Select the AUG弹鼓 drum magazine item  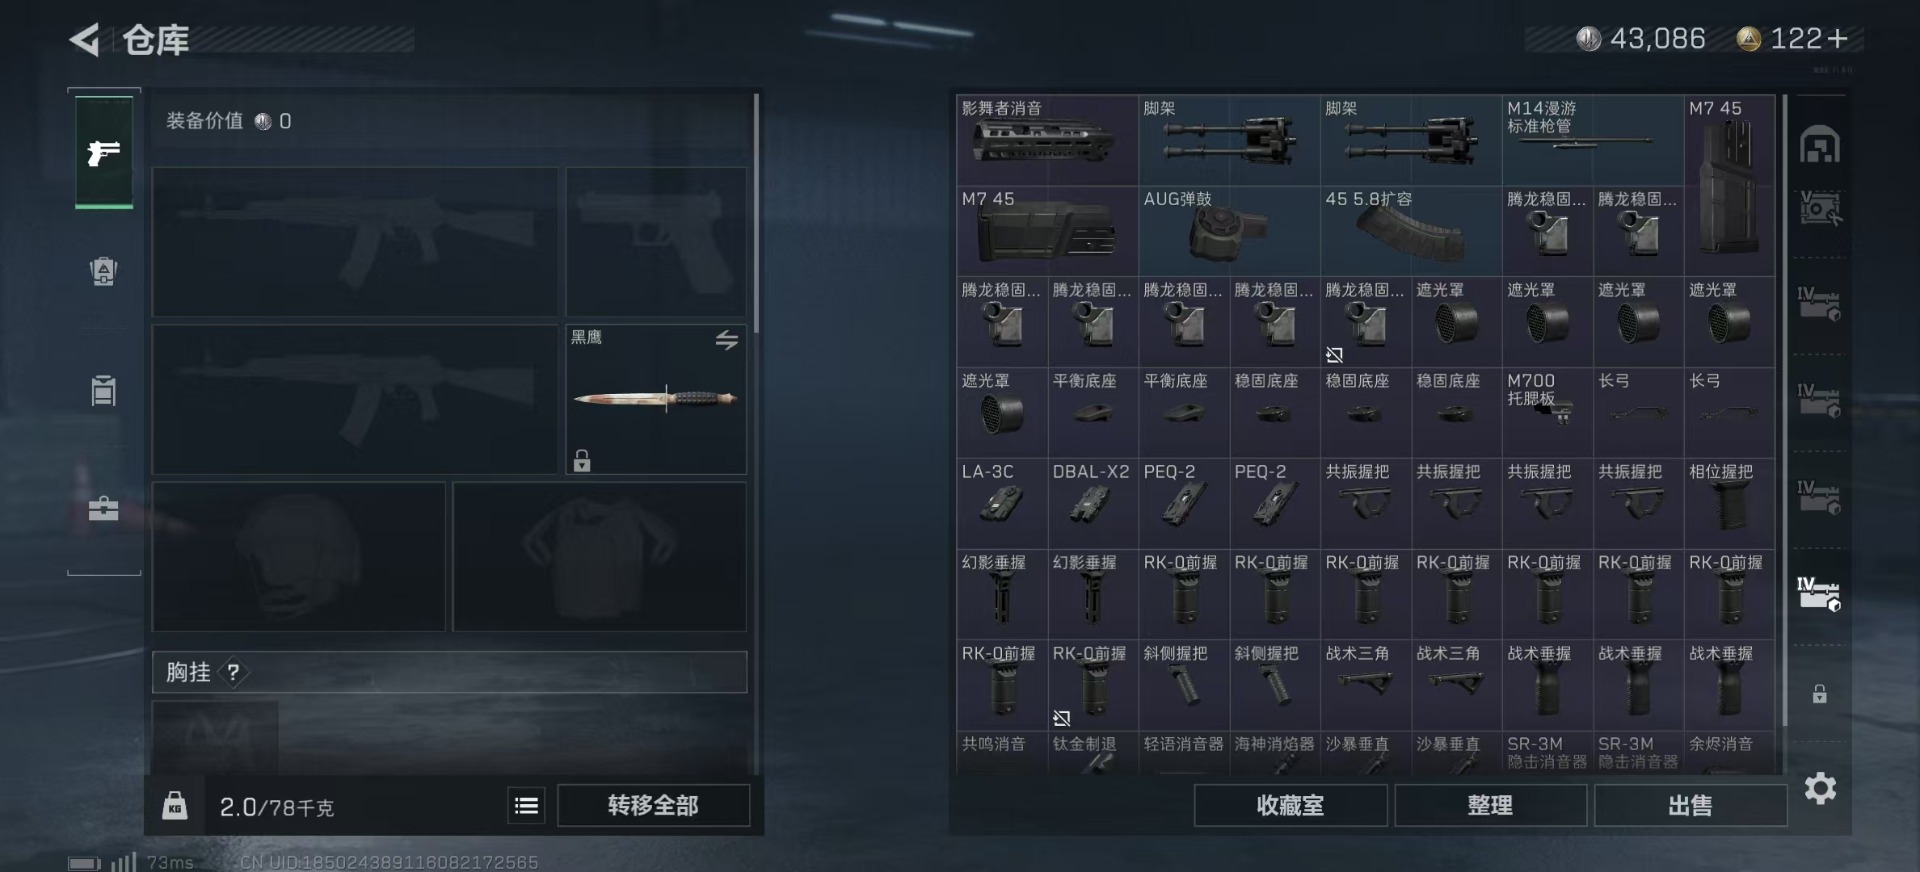1229,231
